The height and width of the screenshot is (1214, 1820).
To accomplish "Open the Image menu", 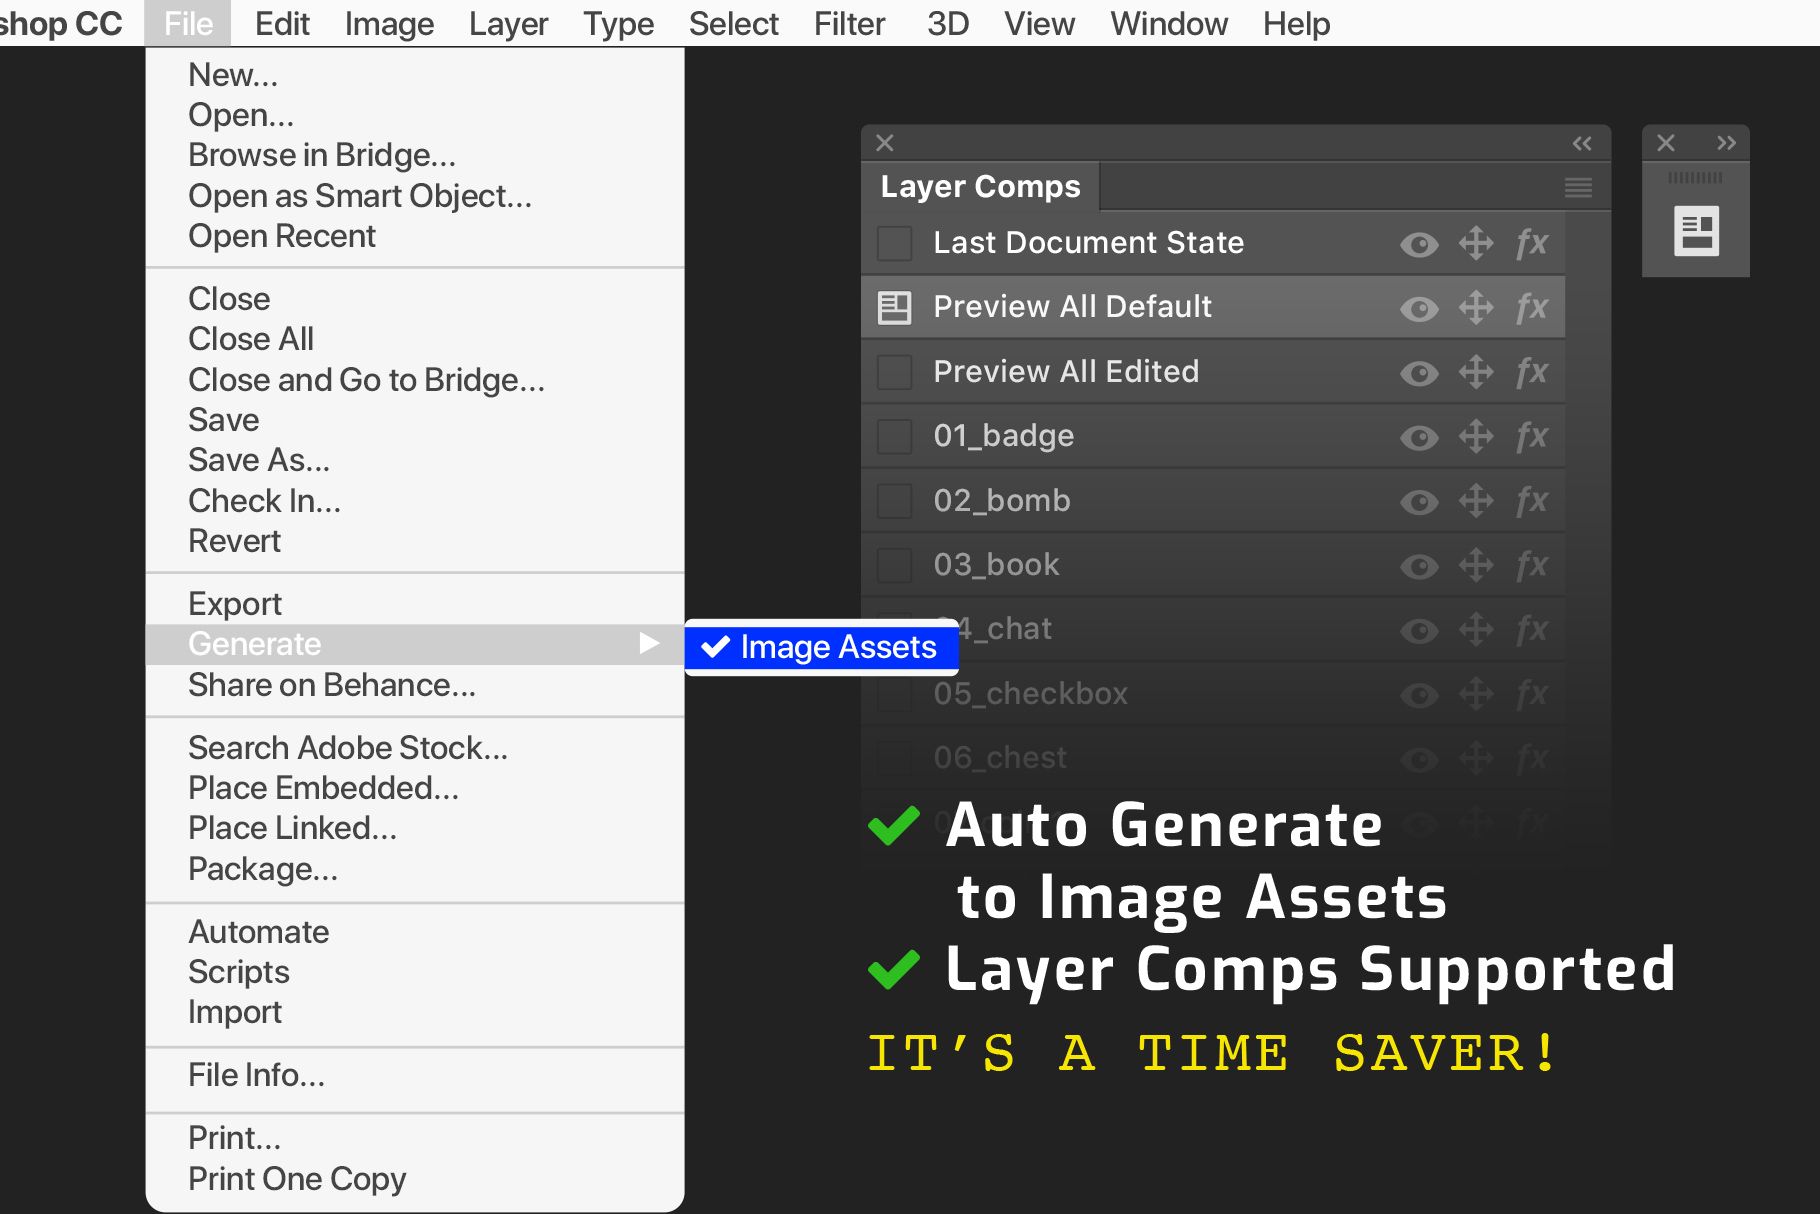I will [x=389, y=23].
